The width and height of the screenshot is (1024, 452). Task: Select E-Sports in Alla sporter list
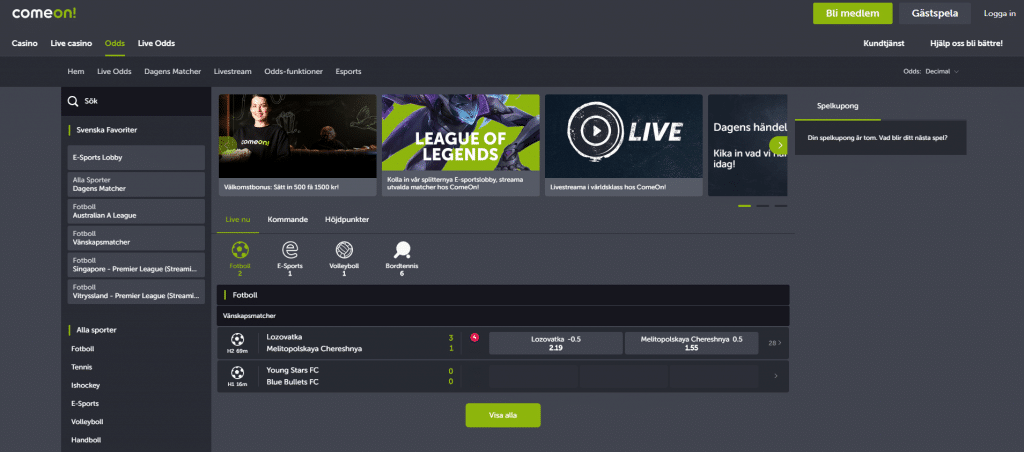tap(85, 404)
